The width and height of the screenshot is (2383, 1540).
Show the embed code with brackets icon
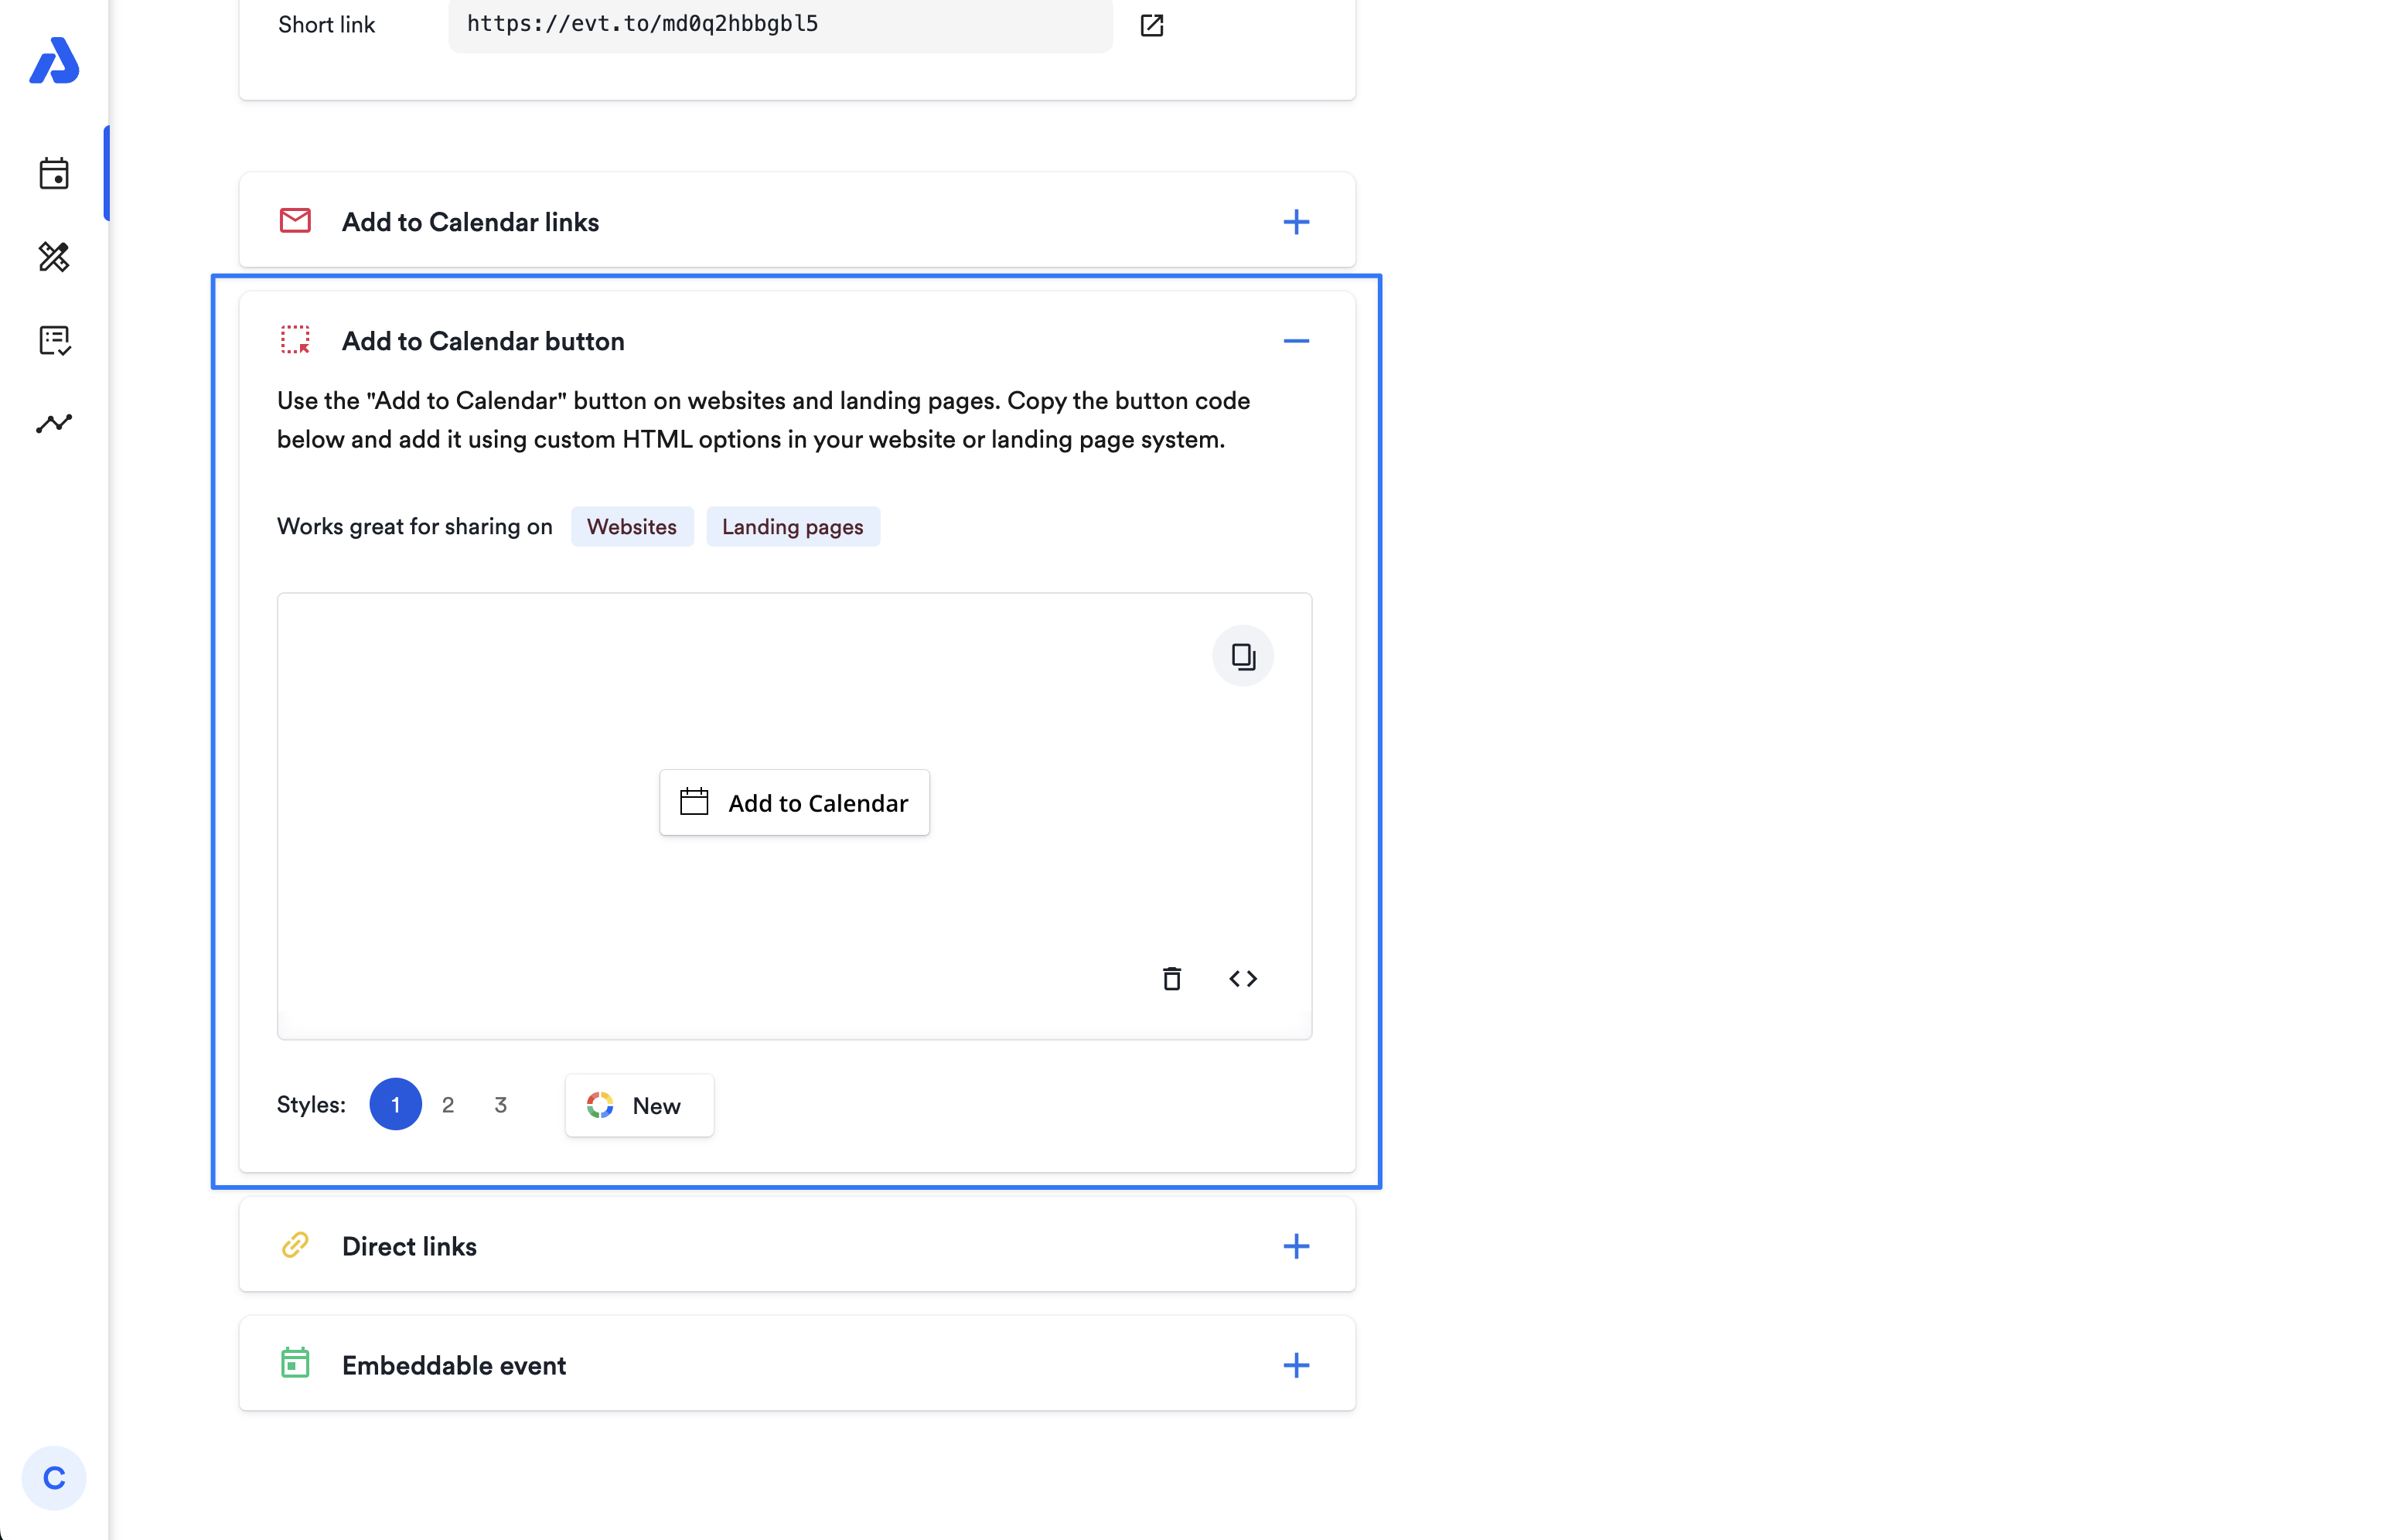coord(1242,978)
